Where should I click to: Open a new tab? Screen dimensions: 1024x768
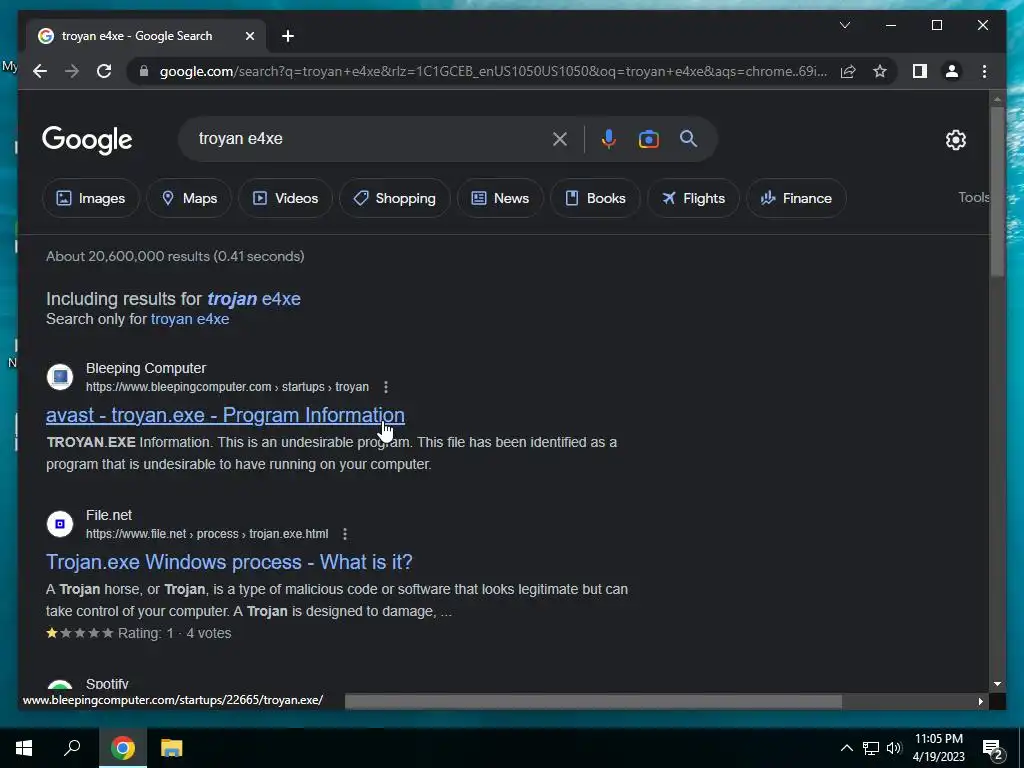click(288, 36)
